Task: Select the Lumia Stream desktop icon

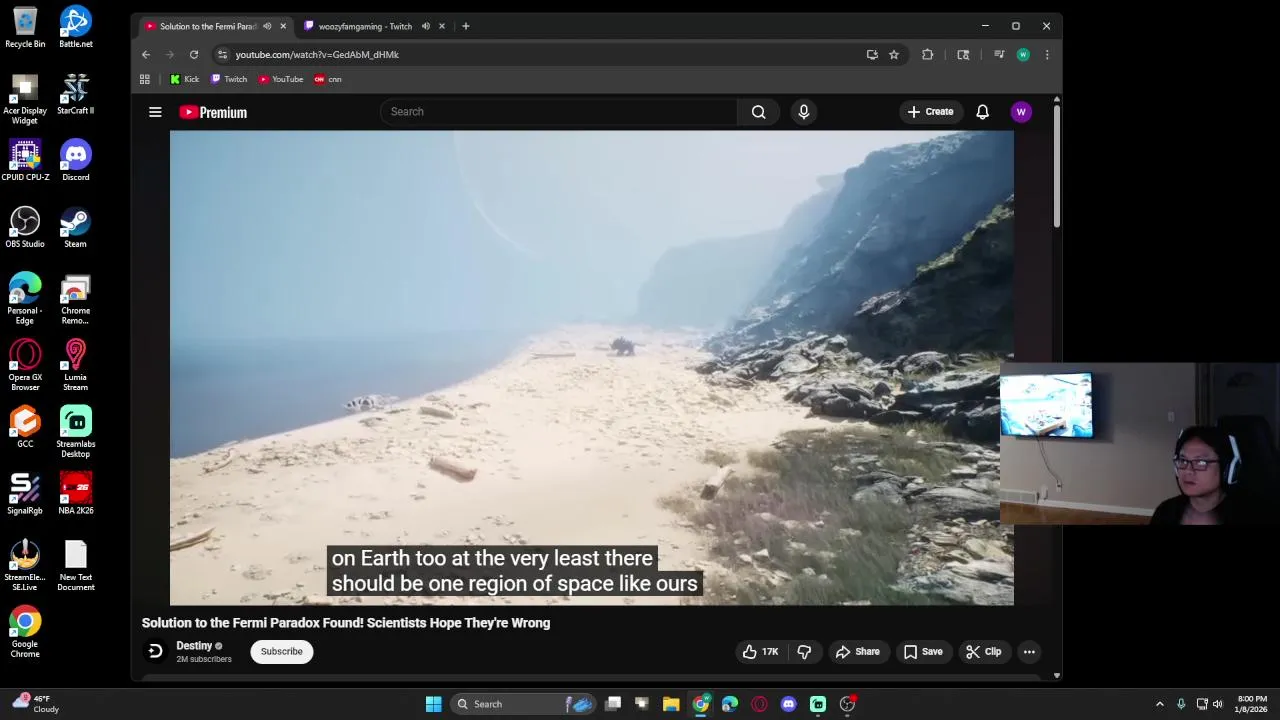Action: tap(75, 365)
